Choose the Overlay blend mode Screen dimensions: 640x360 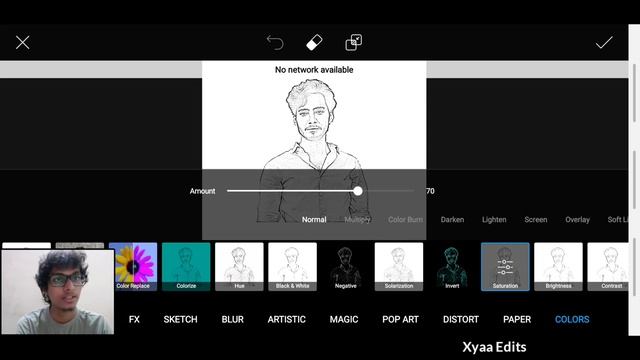tap(577, 220)
